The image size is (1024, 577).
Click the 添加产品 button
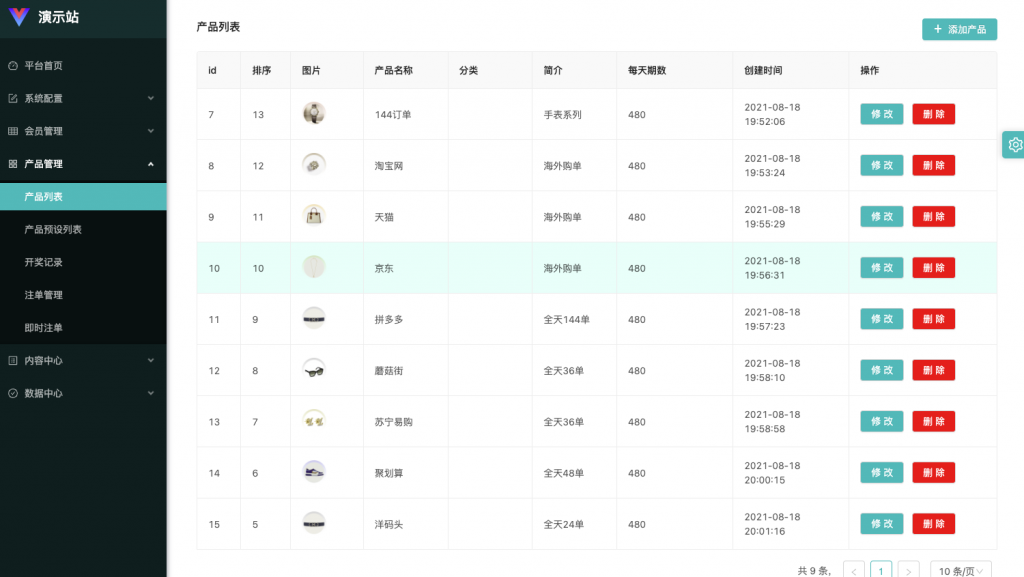(959, 29)
